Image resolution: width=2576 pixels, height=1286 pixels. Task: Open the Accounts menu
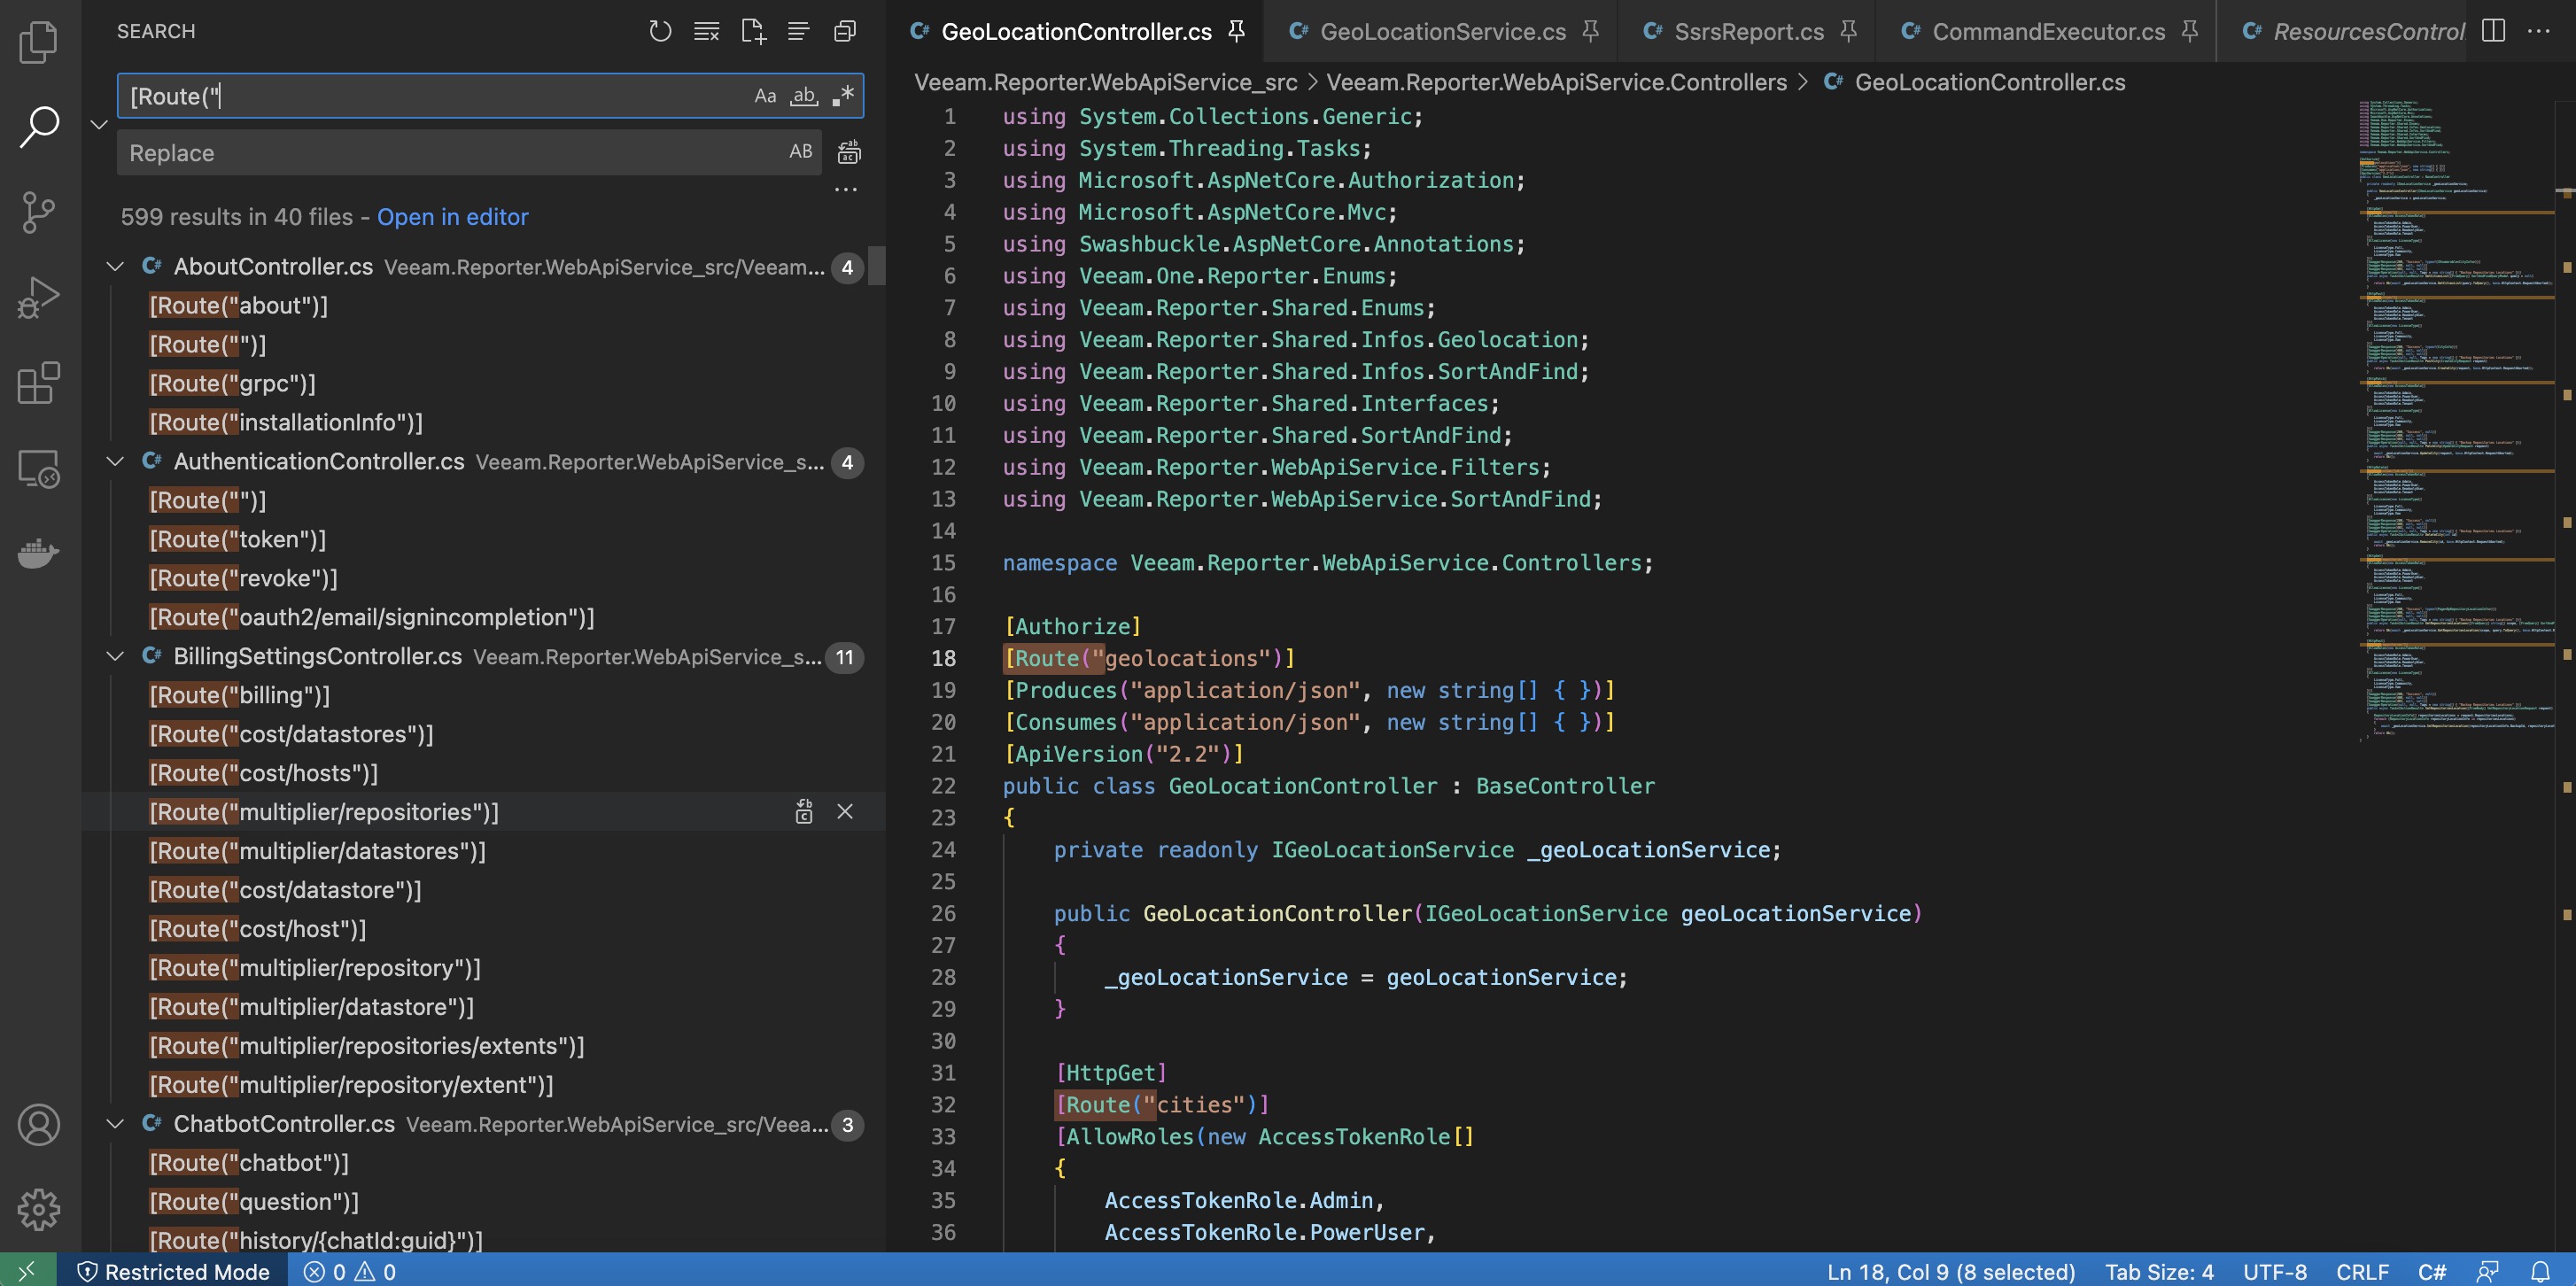point(39,1125)
